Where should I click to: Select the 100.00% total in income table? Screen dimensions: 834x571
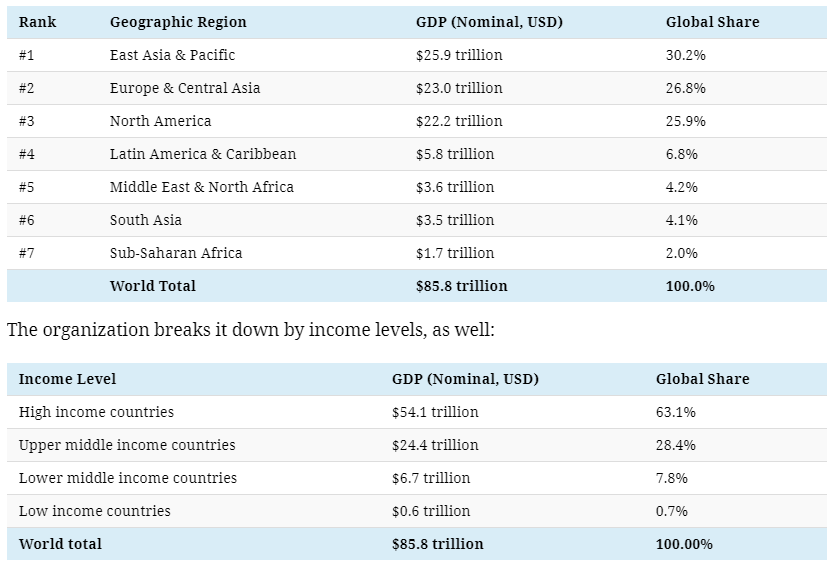[684, 544]
